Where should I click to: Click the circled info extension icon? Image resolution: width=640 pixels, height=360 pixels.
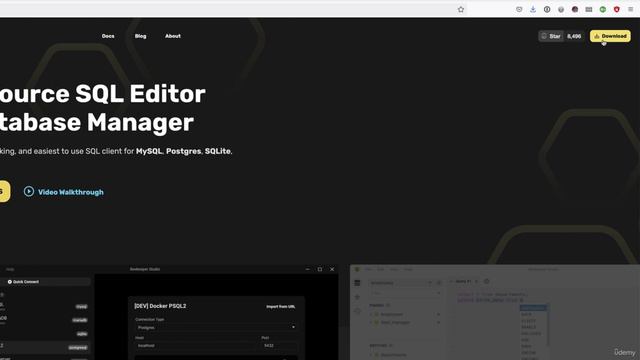coord(547,9)
